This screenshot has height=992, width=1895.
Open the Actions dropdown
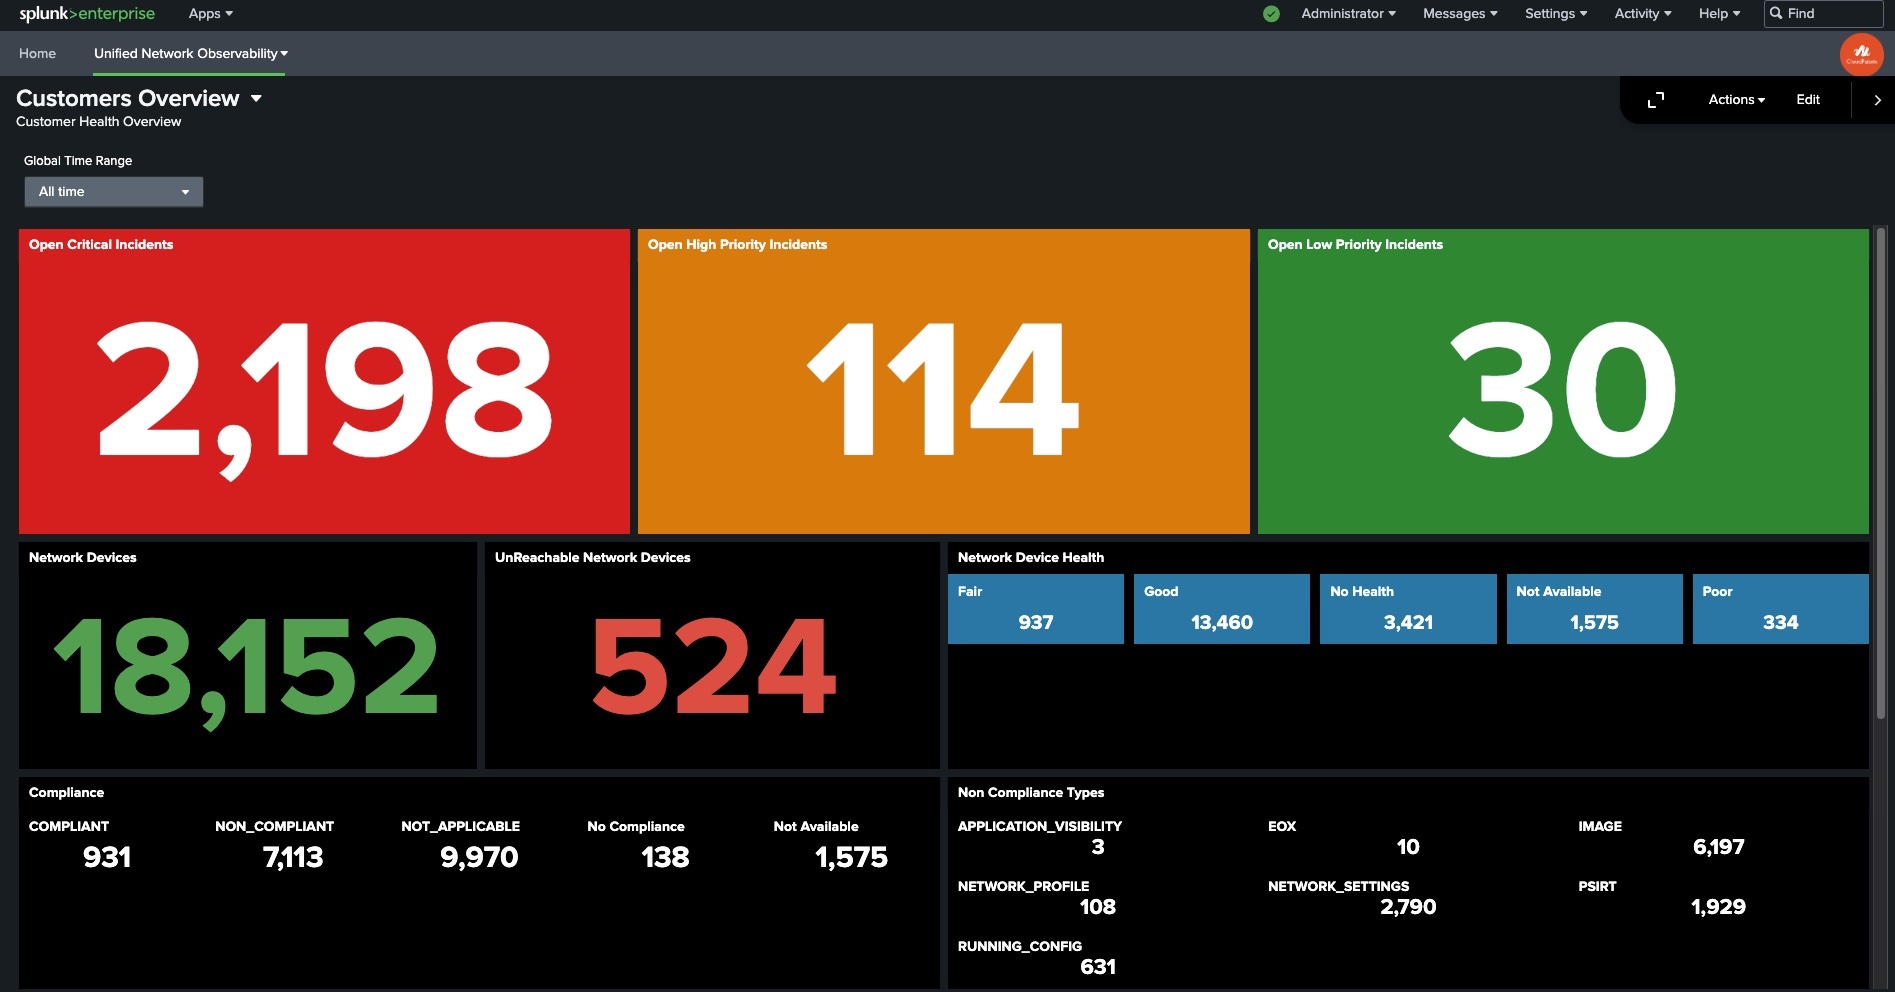[x=1736, y=100]
